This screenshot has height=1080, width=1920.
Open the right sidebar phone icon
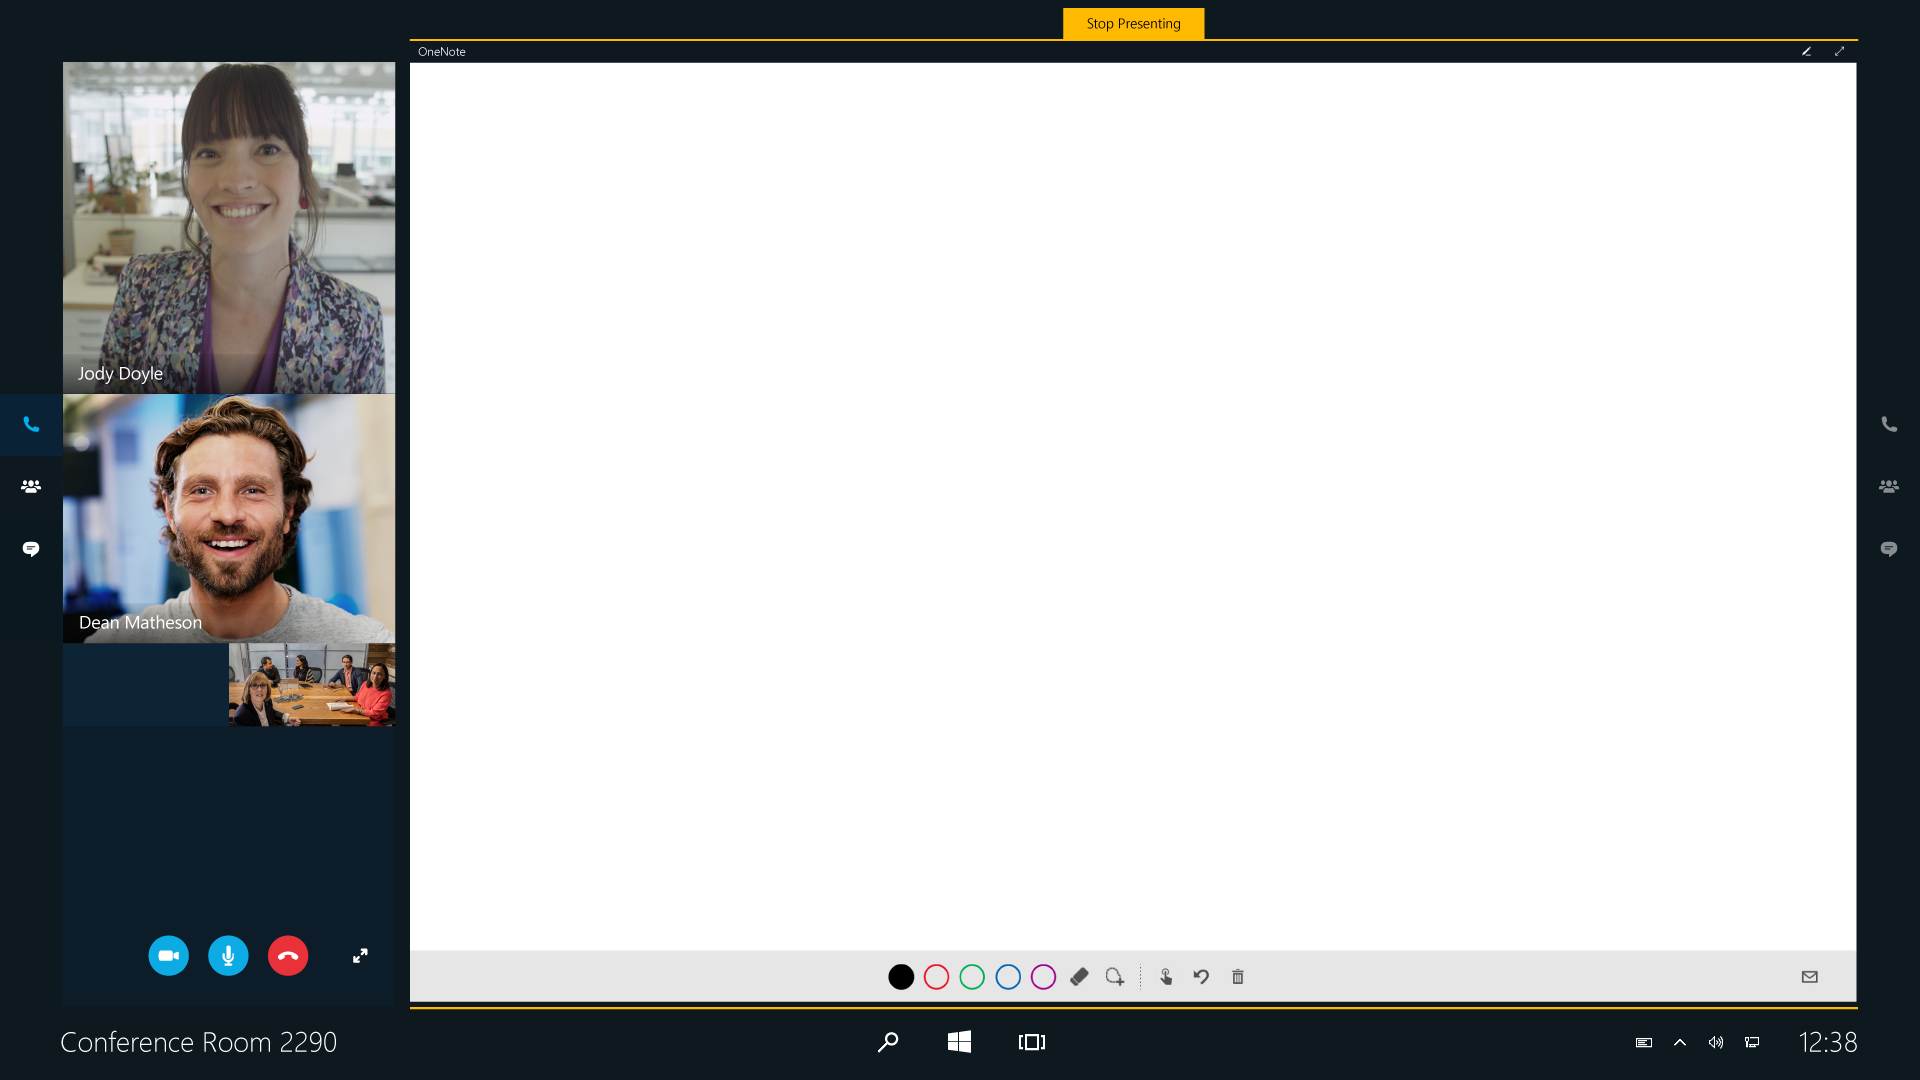click(x=1889, y=425)
